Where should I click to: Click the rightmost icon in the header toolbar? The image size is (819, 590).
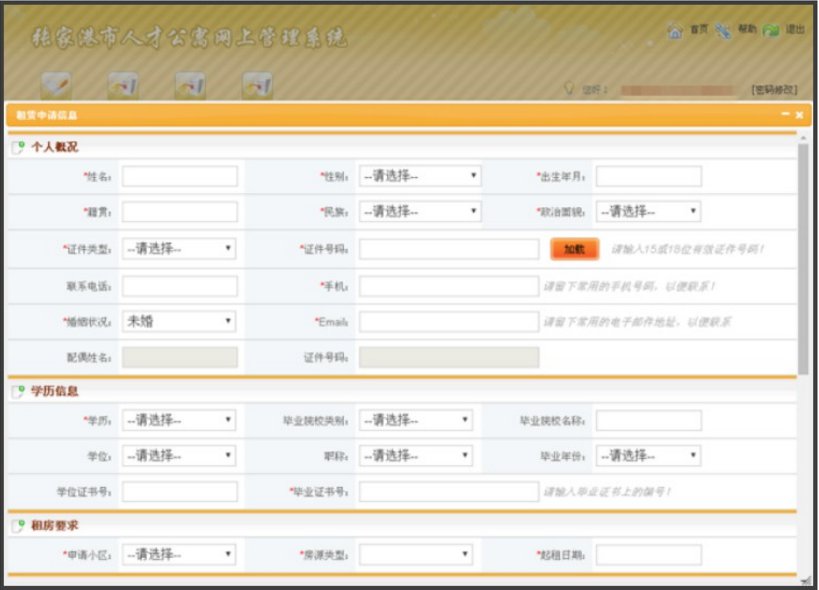pyautogui.click(x=258, y=86)
